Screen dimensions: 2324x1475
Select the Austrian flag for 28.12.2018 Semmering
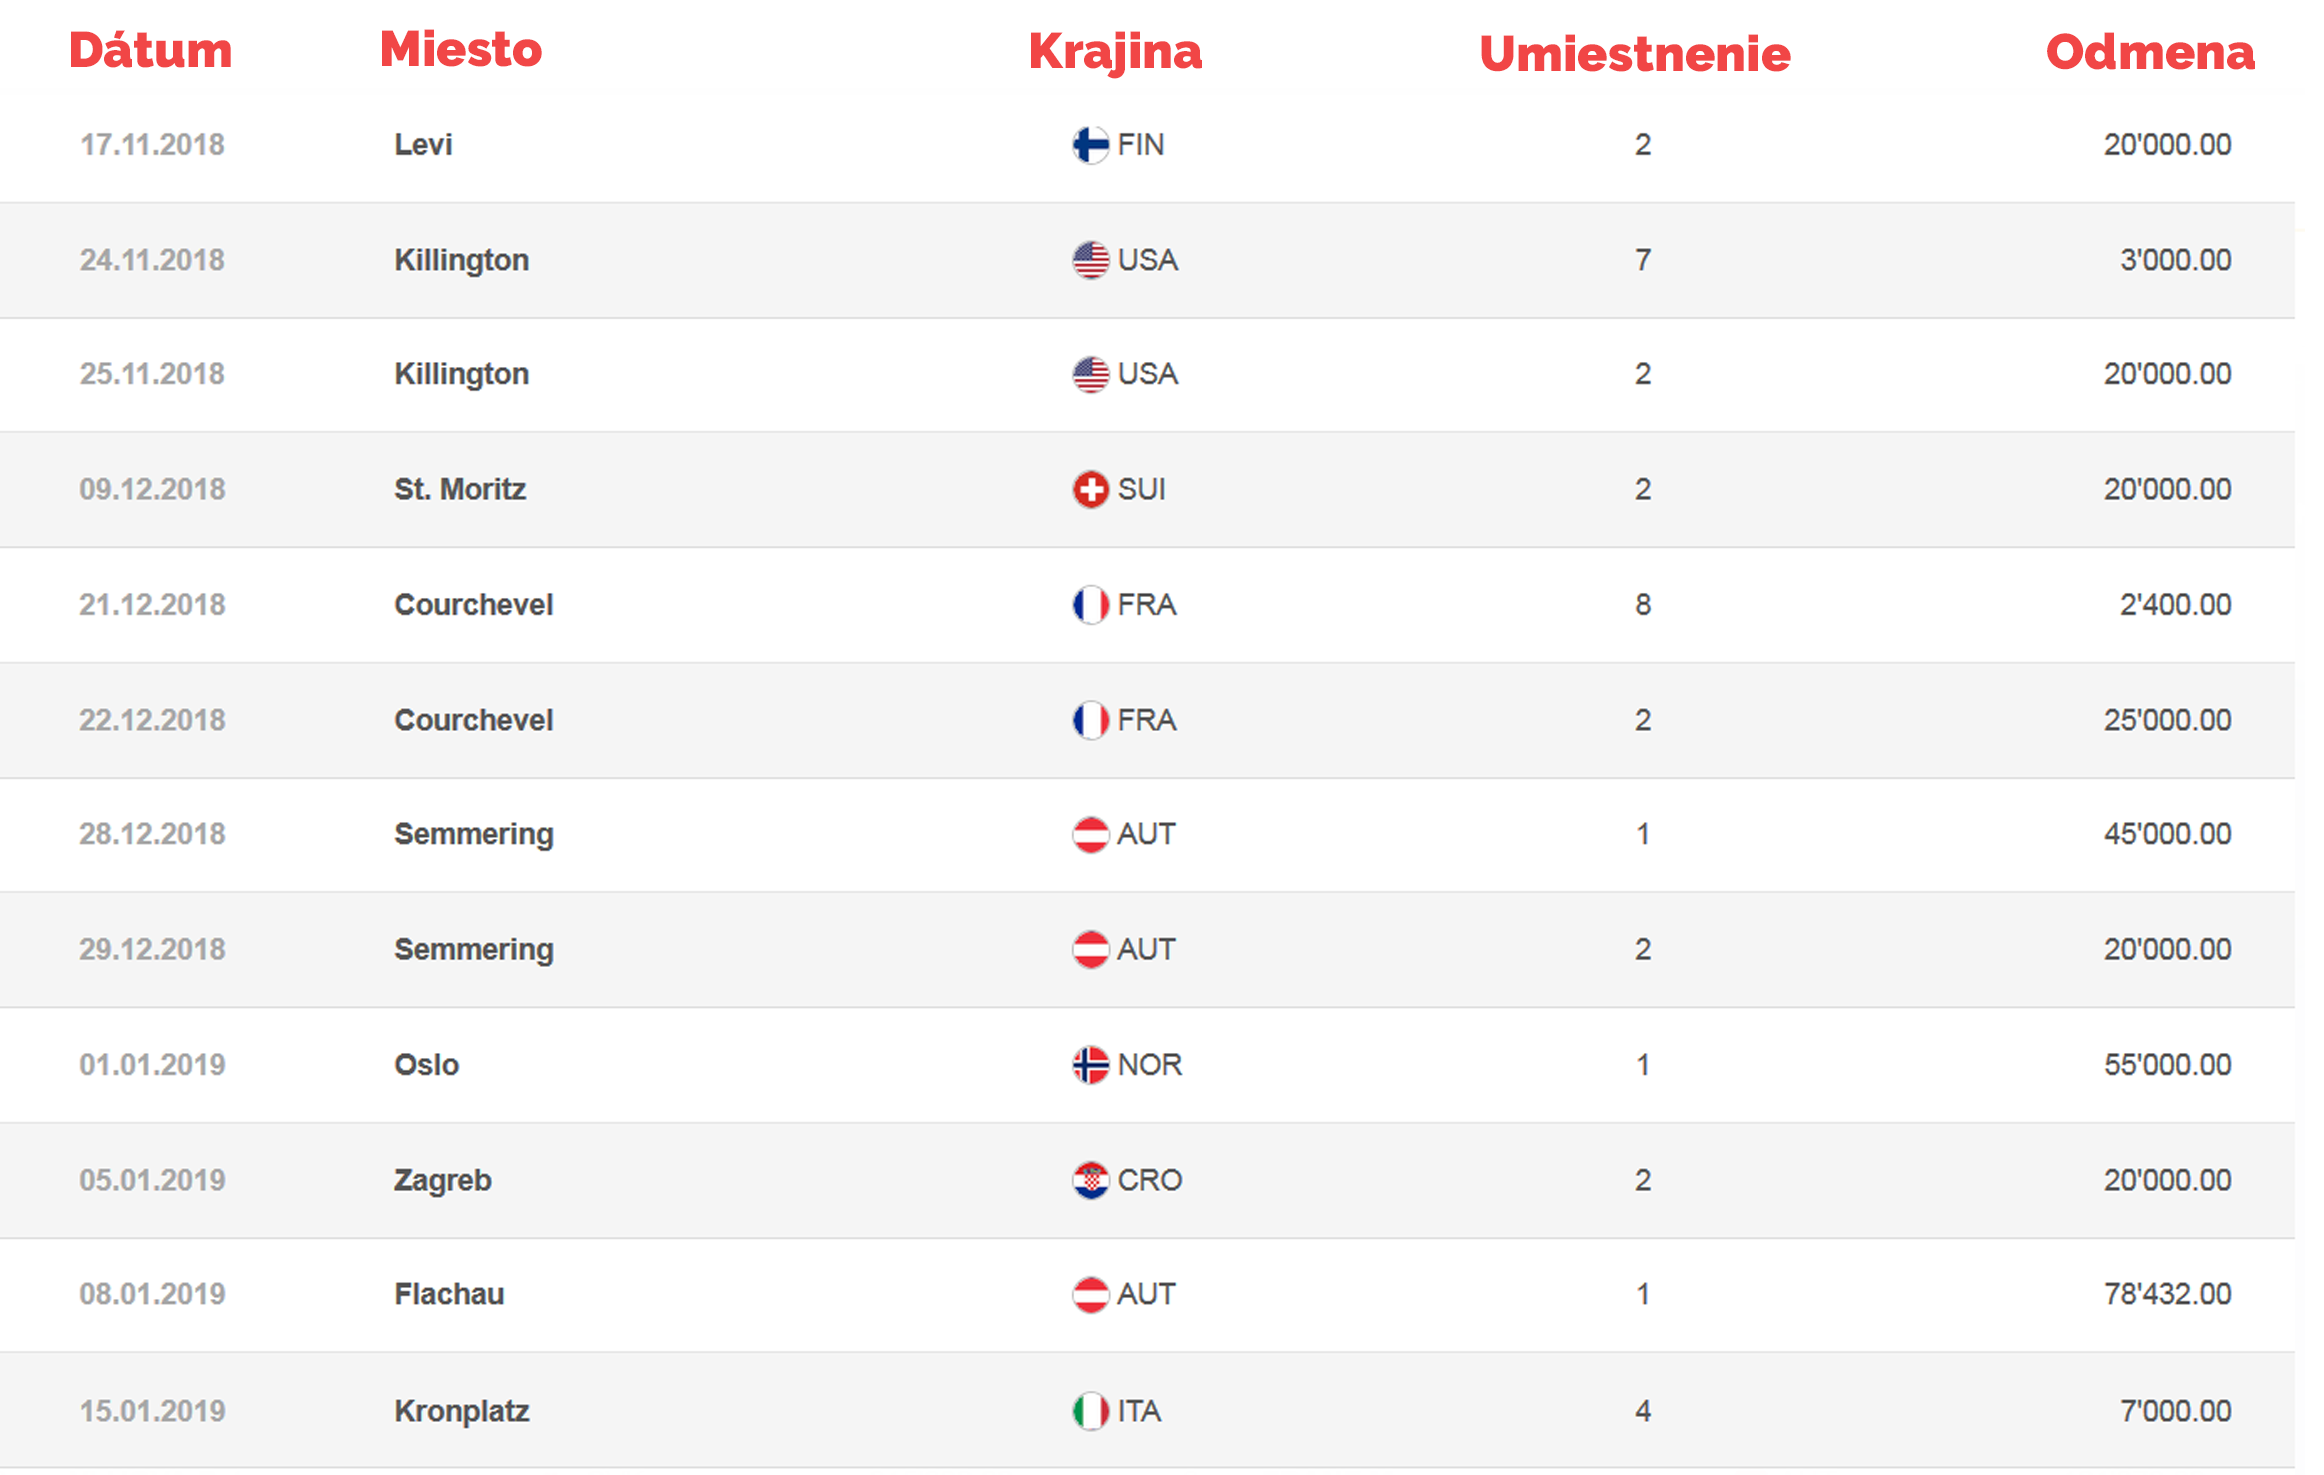tap(1090, 834)
